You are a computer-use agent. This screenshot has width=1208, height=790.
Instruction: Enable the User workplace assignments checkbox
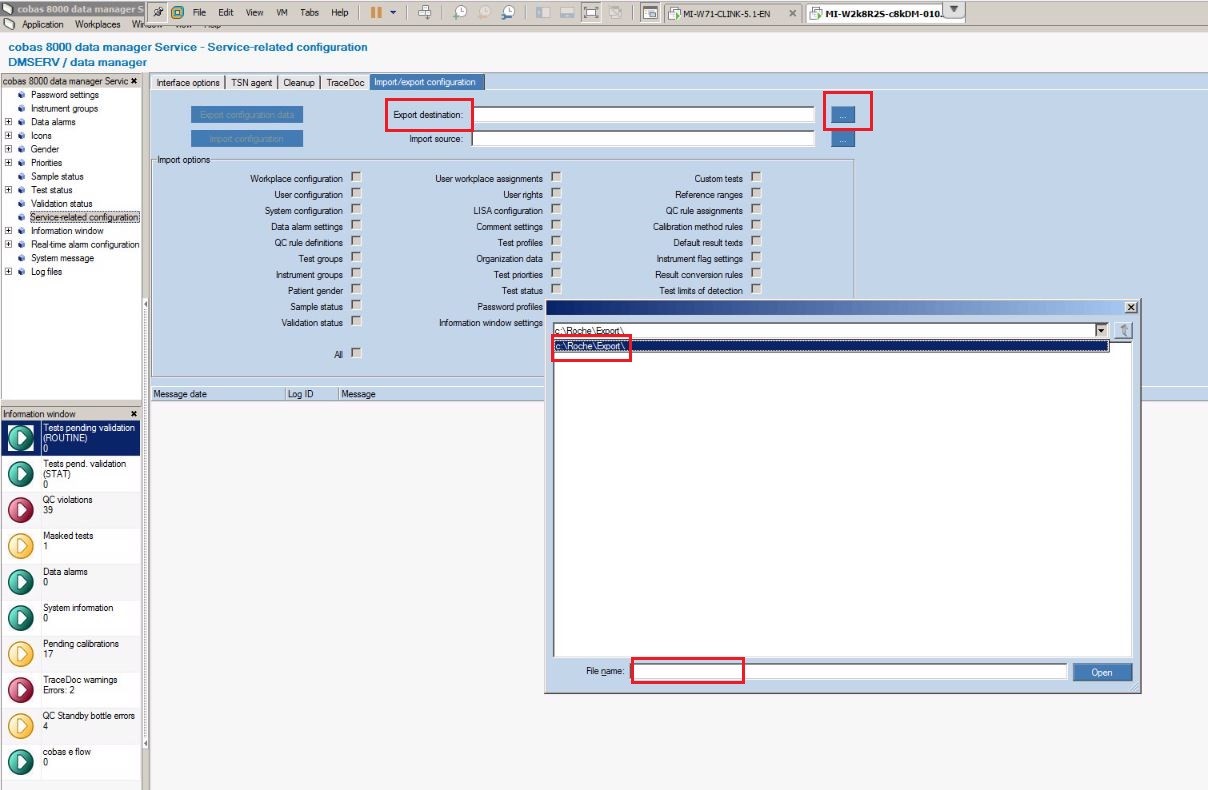tap(556, 177)
